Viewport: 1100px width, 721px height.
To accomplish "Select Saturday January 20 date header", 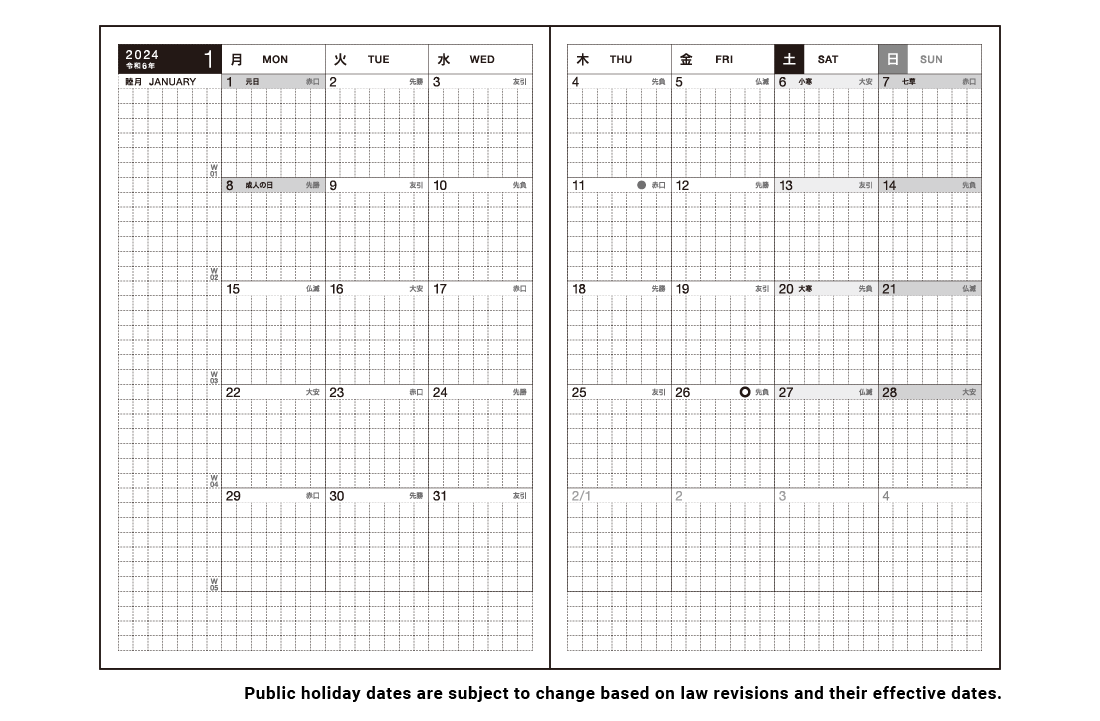I will [x=826, y=289].
